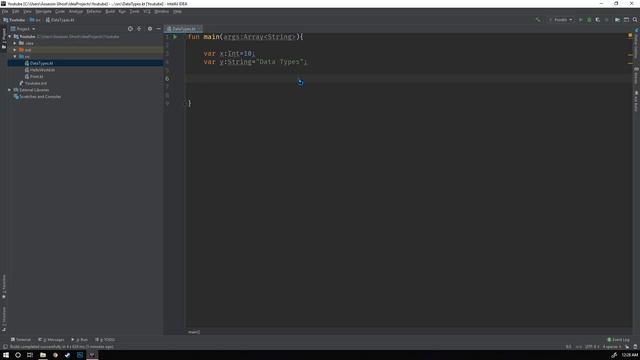The height and width of the screenshot is (360, 640).
Task: Click Youtube breadcrumb in navigation bar
Action: click(x=14, y=20)
